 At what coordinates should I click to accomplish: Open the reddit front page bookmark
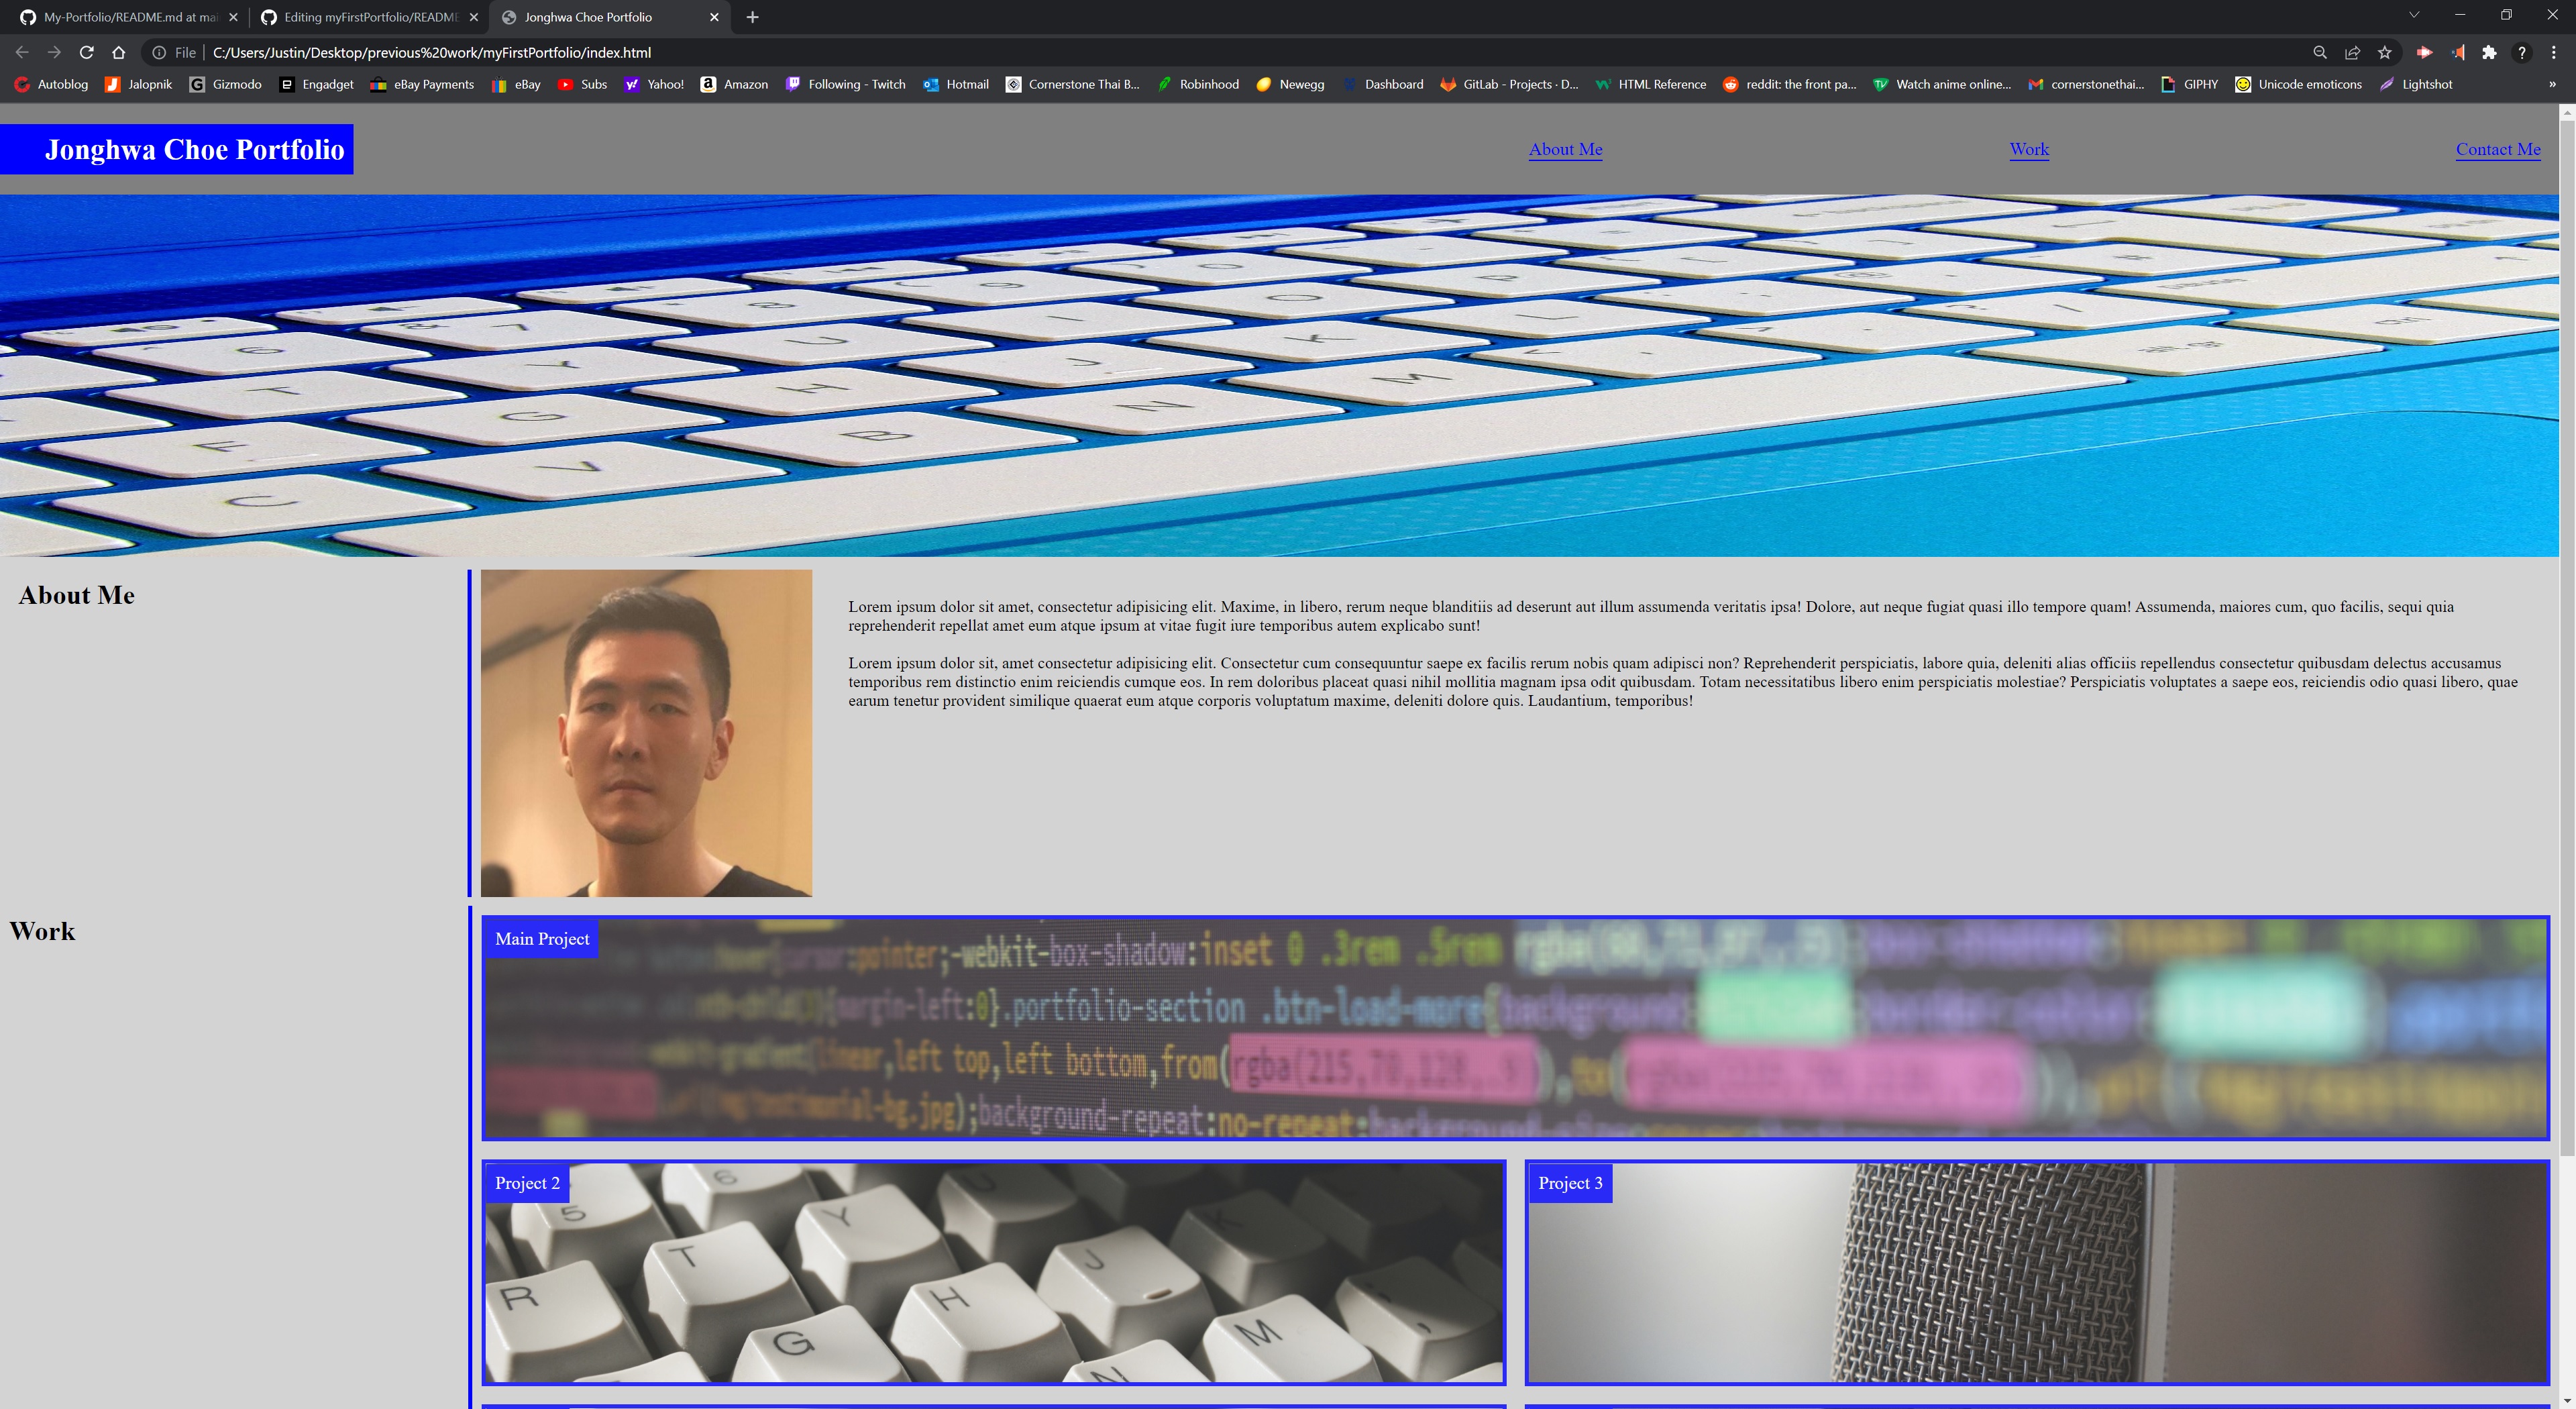[1789, 84]
